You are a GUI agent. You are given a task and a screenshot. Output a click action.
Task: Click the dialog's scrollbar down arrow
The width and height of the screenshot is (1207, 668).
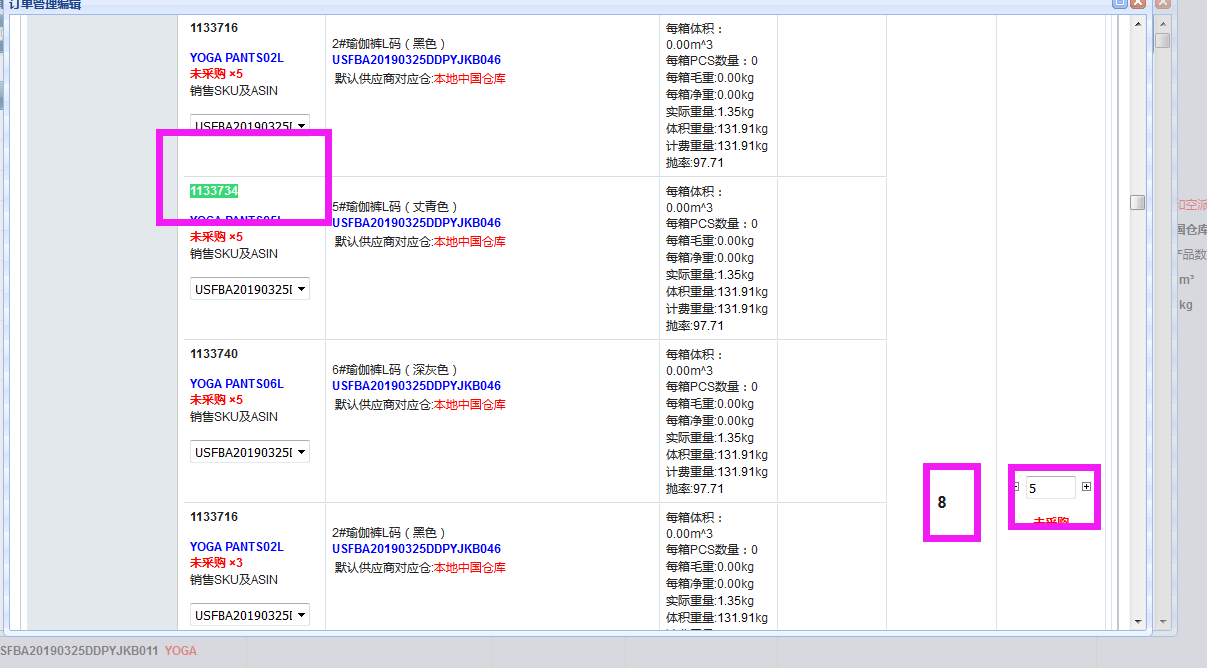point(1136,622)
